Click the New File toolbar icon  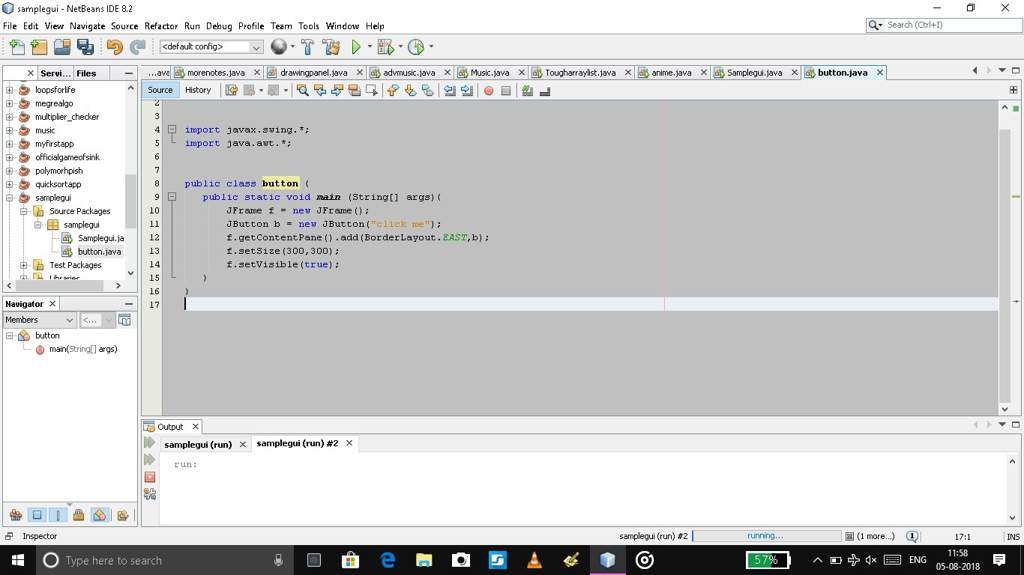[x=17, y=47]
